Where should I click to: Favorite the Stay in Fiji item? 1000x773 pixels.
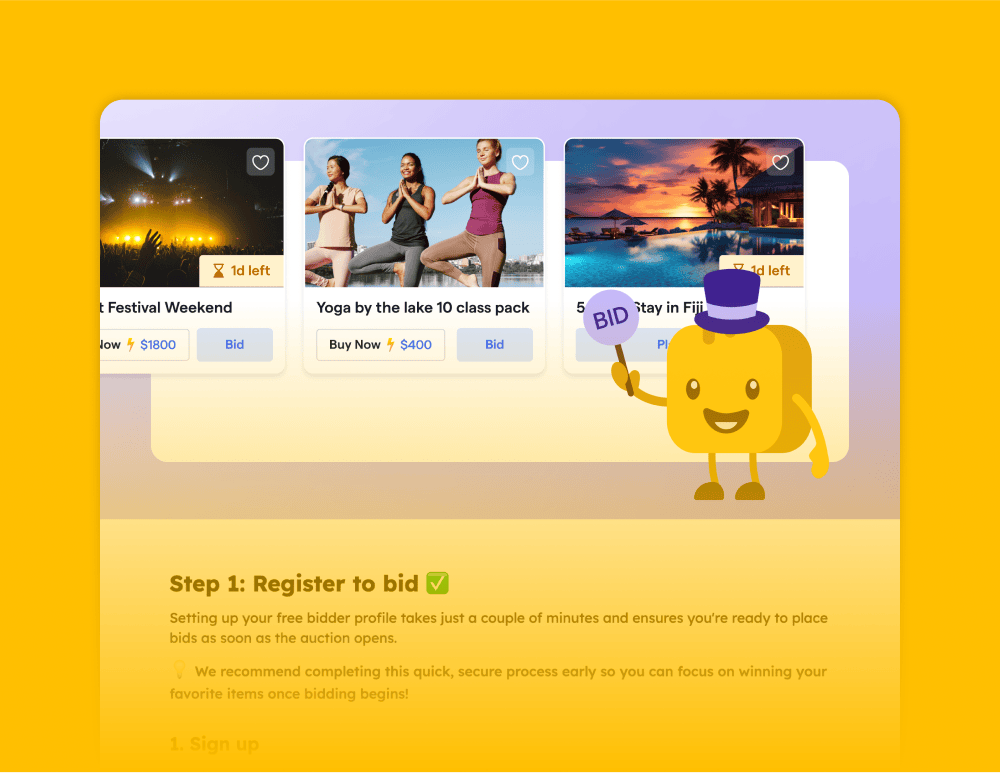[780, 163]
